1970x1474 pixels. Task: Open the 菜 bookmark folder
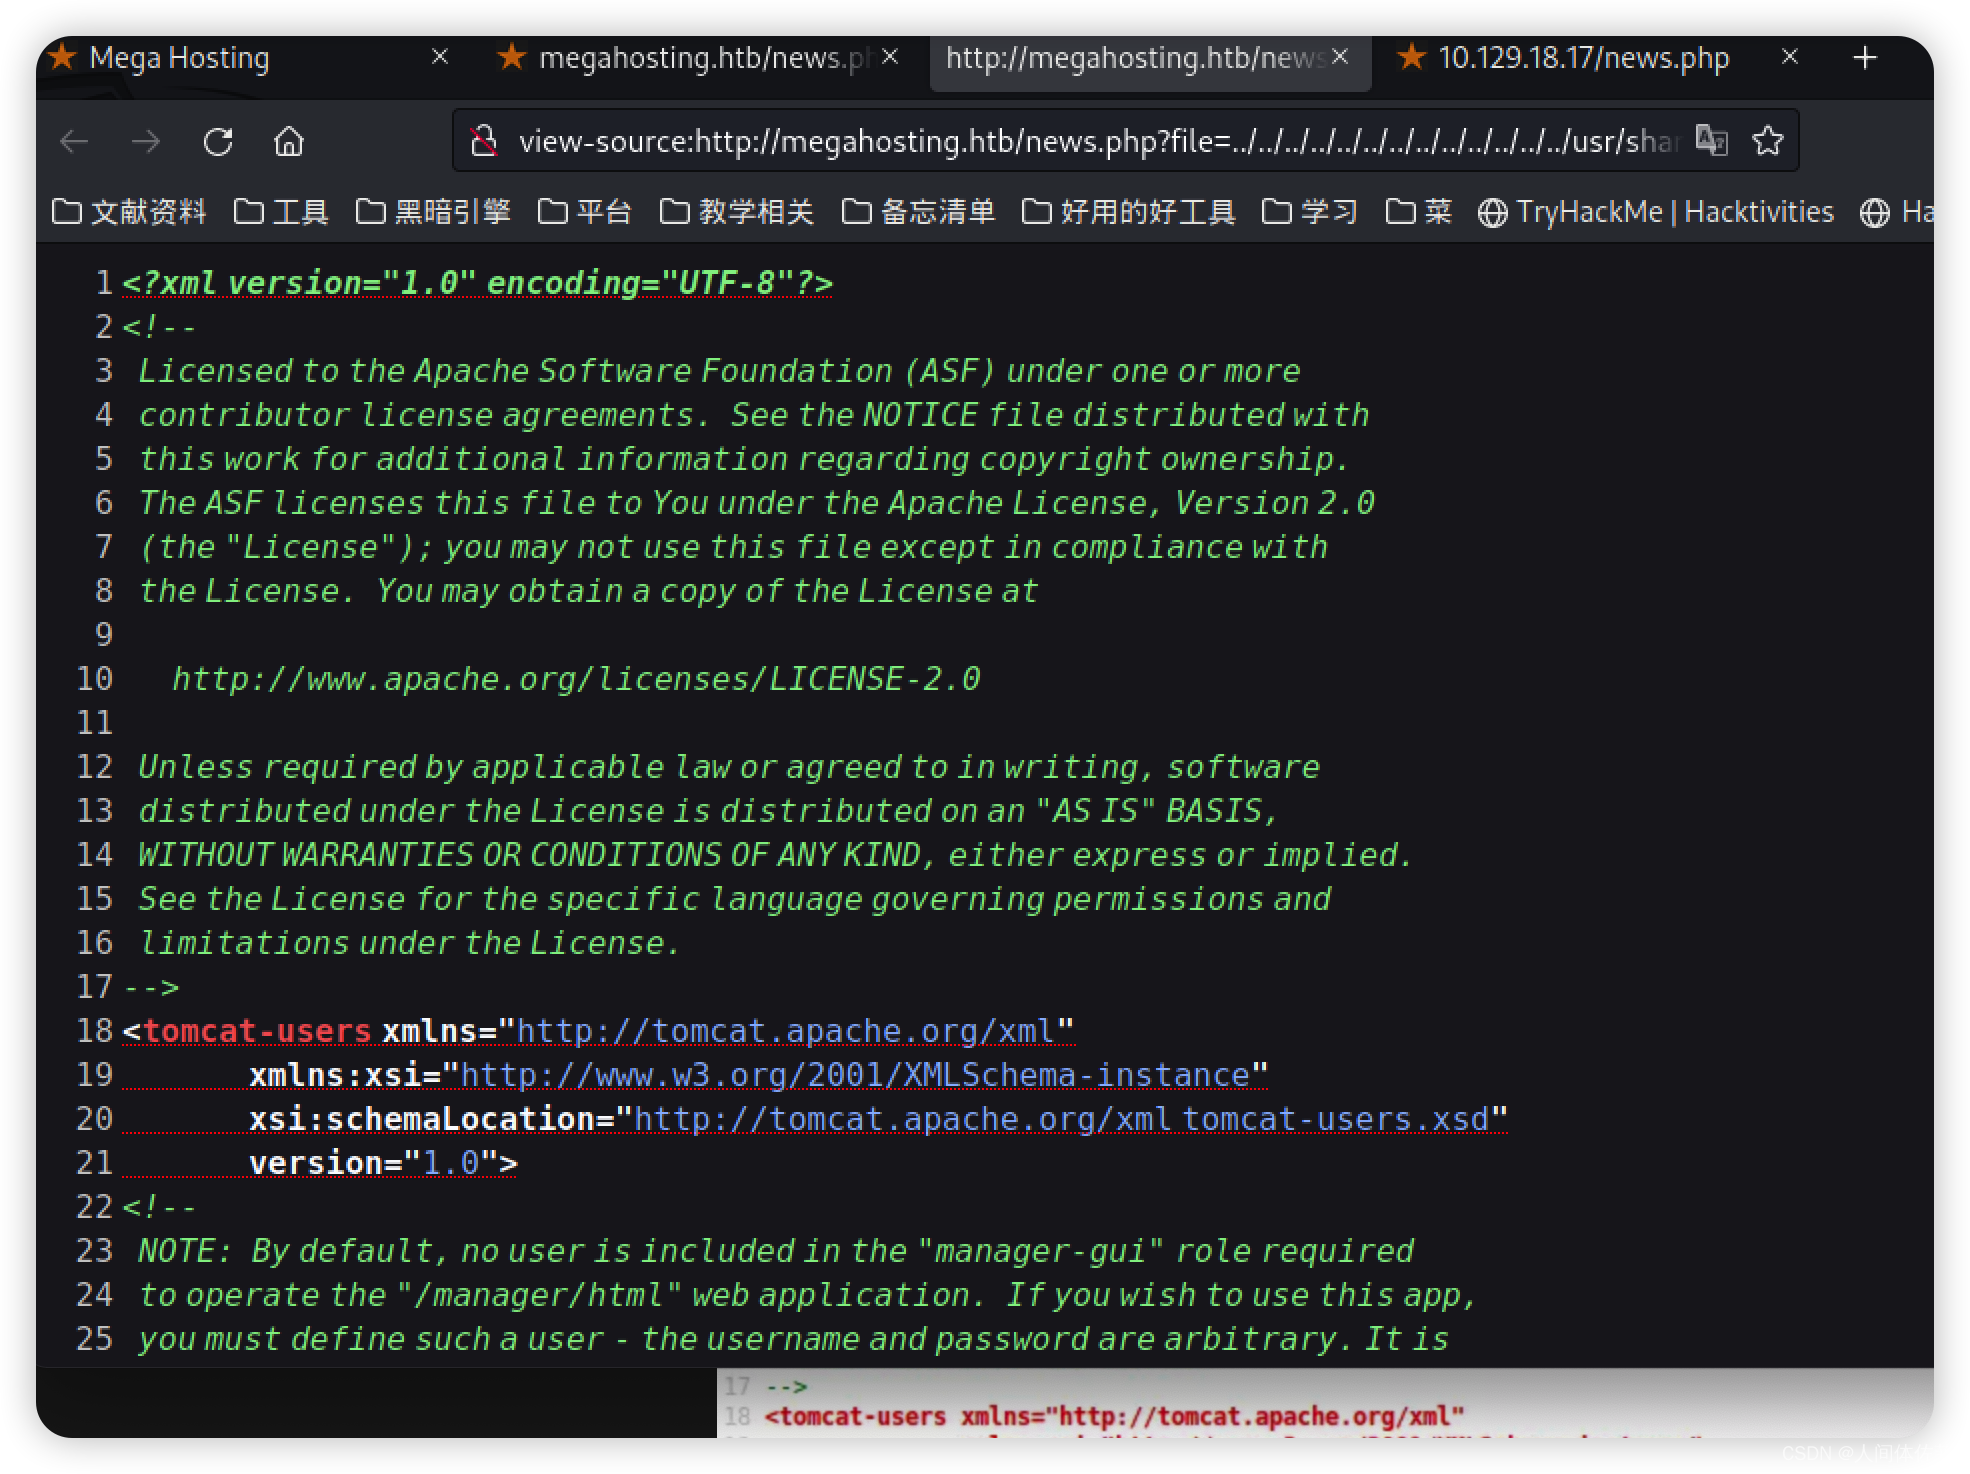pos(1419,212)
